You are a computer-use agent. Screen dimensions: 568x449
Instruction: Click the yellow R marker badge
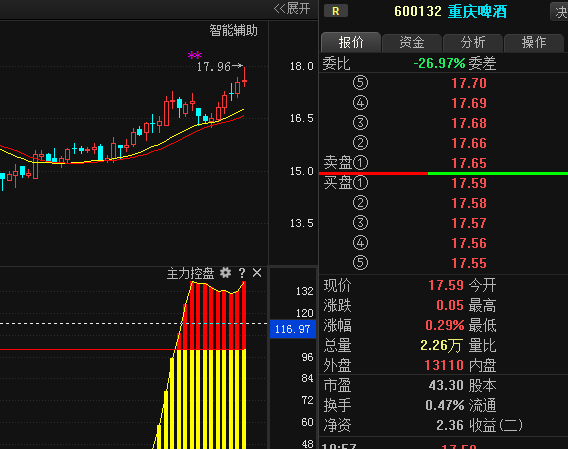(336, 11)
